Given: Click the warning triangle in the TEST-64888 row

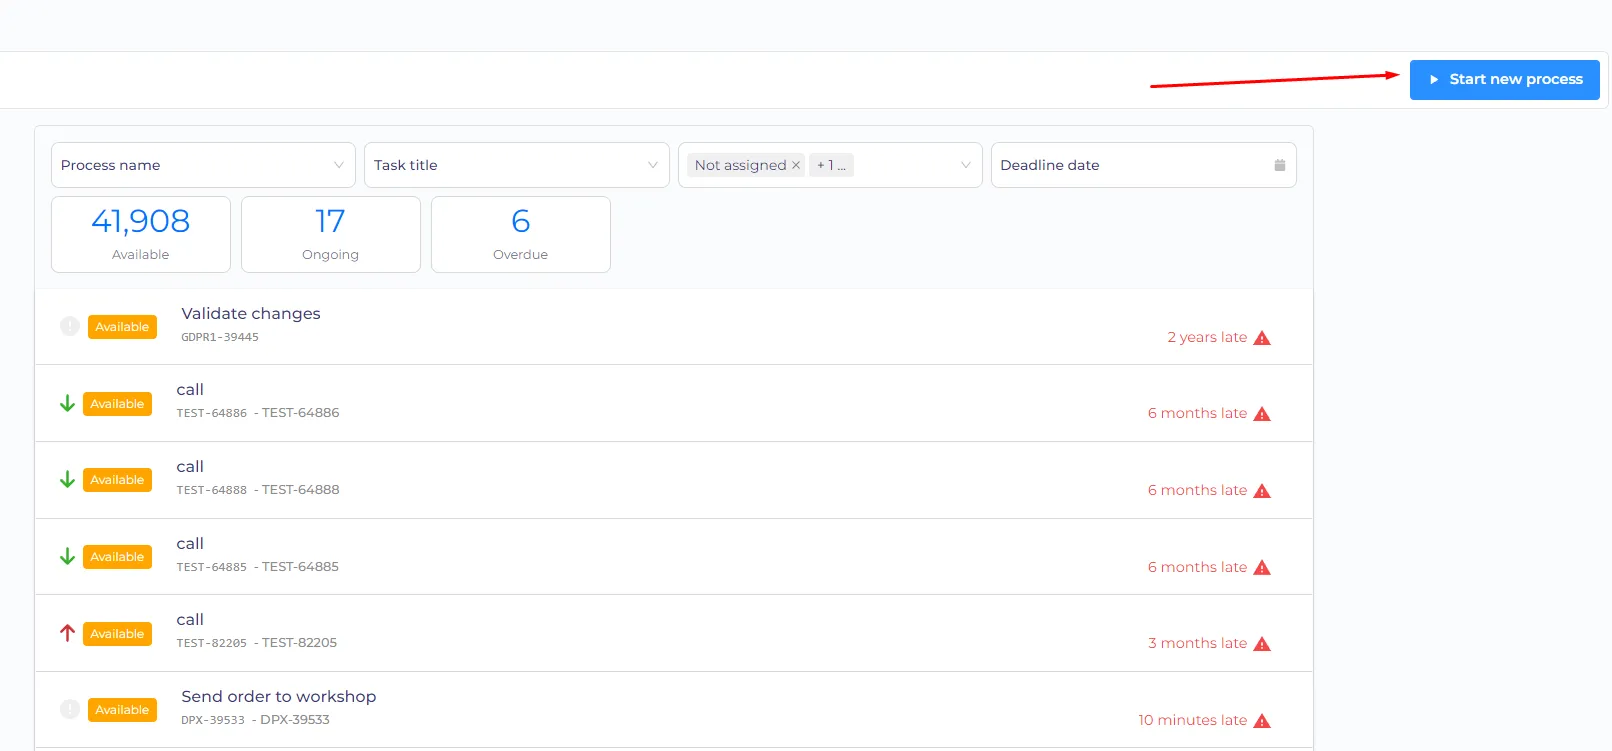Looking at the screenshot, I should (x=1262, y=491).
